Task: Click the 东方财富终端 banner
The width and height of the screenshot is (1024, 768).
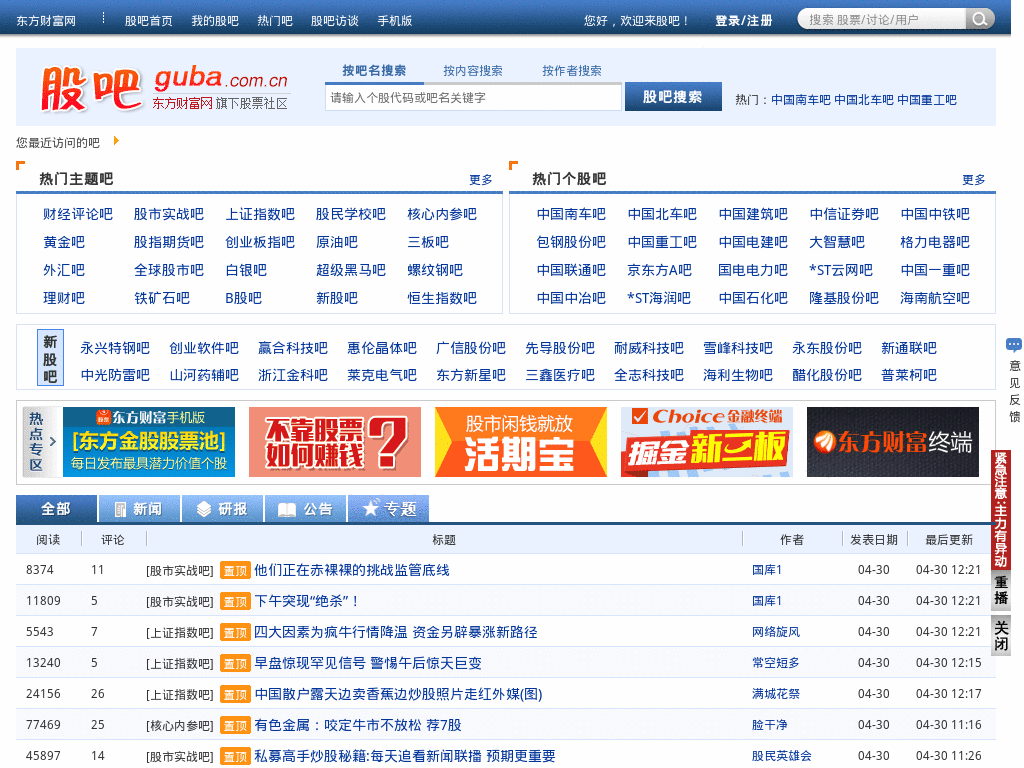Action: [893, 442]
